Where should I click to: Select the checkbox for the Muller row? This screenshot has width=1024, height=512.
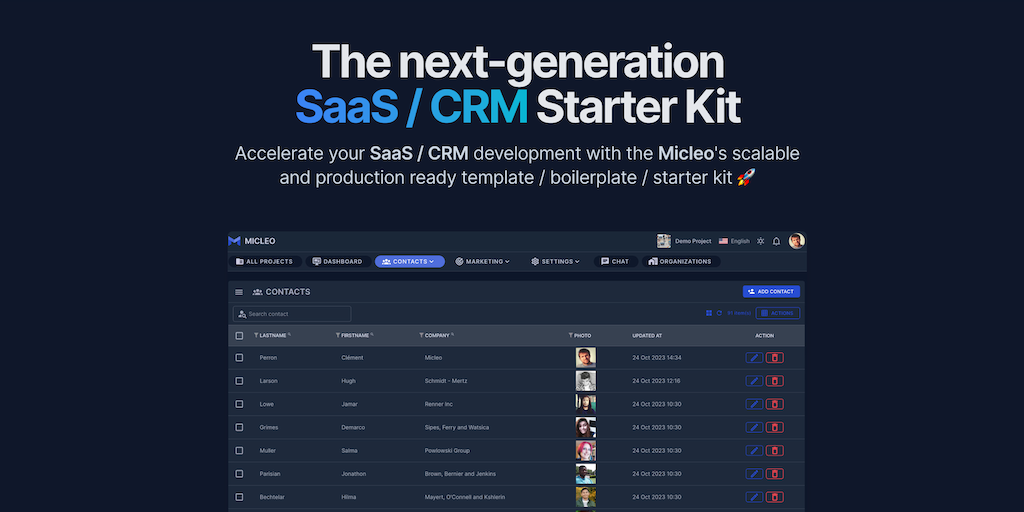pyautogui.click(x=239, y=450)
